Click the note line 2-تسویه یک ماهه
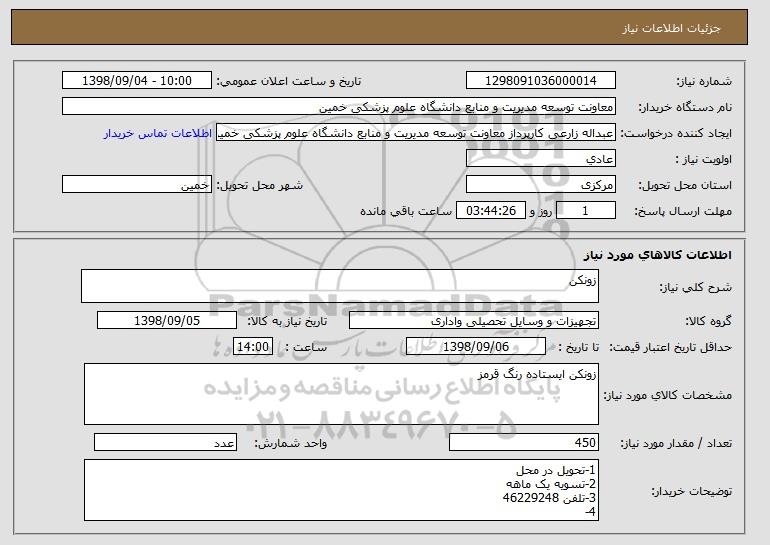This screenshot has width=770, height=545. (550, 484)
